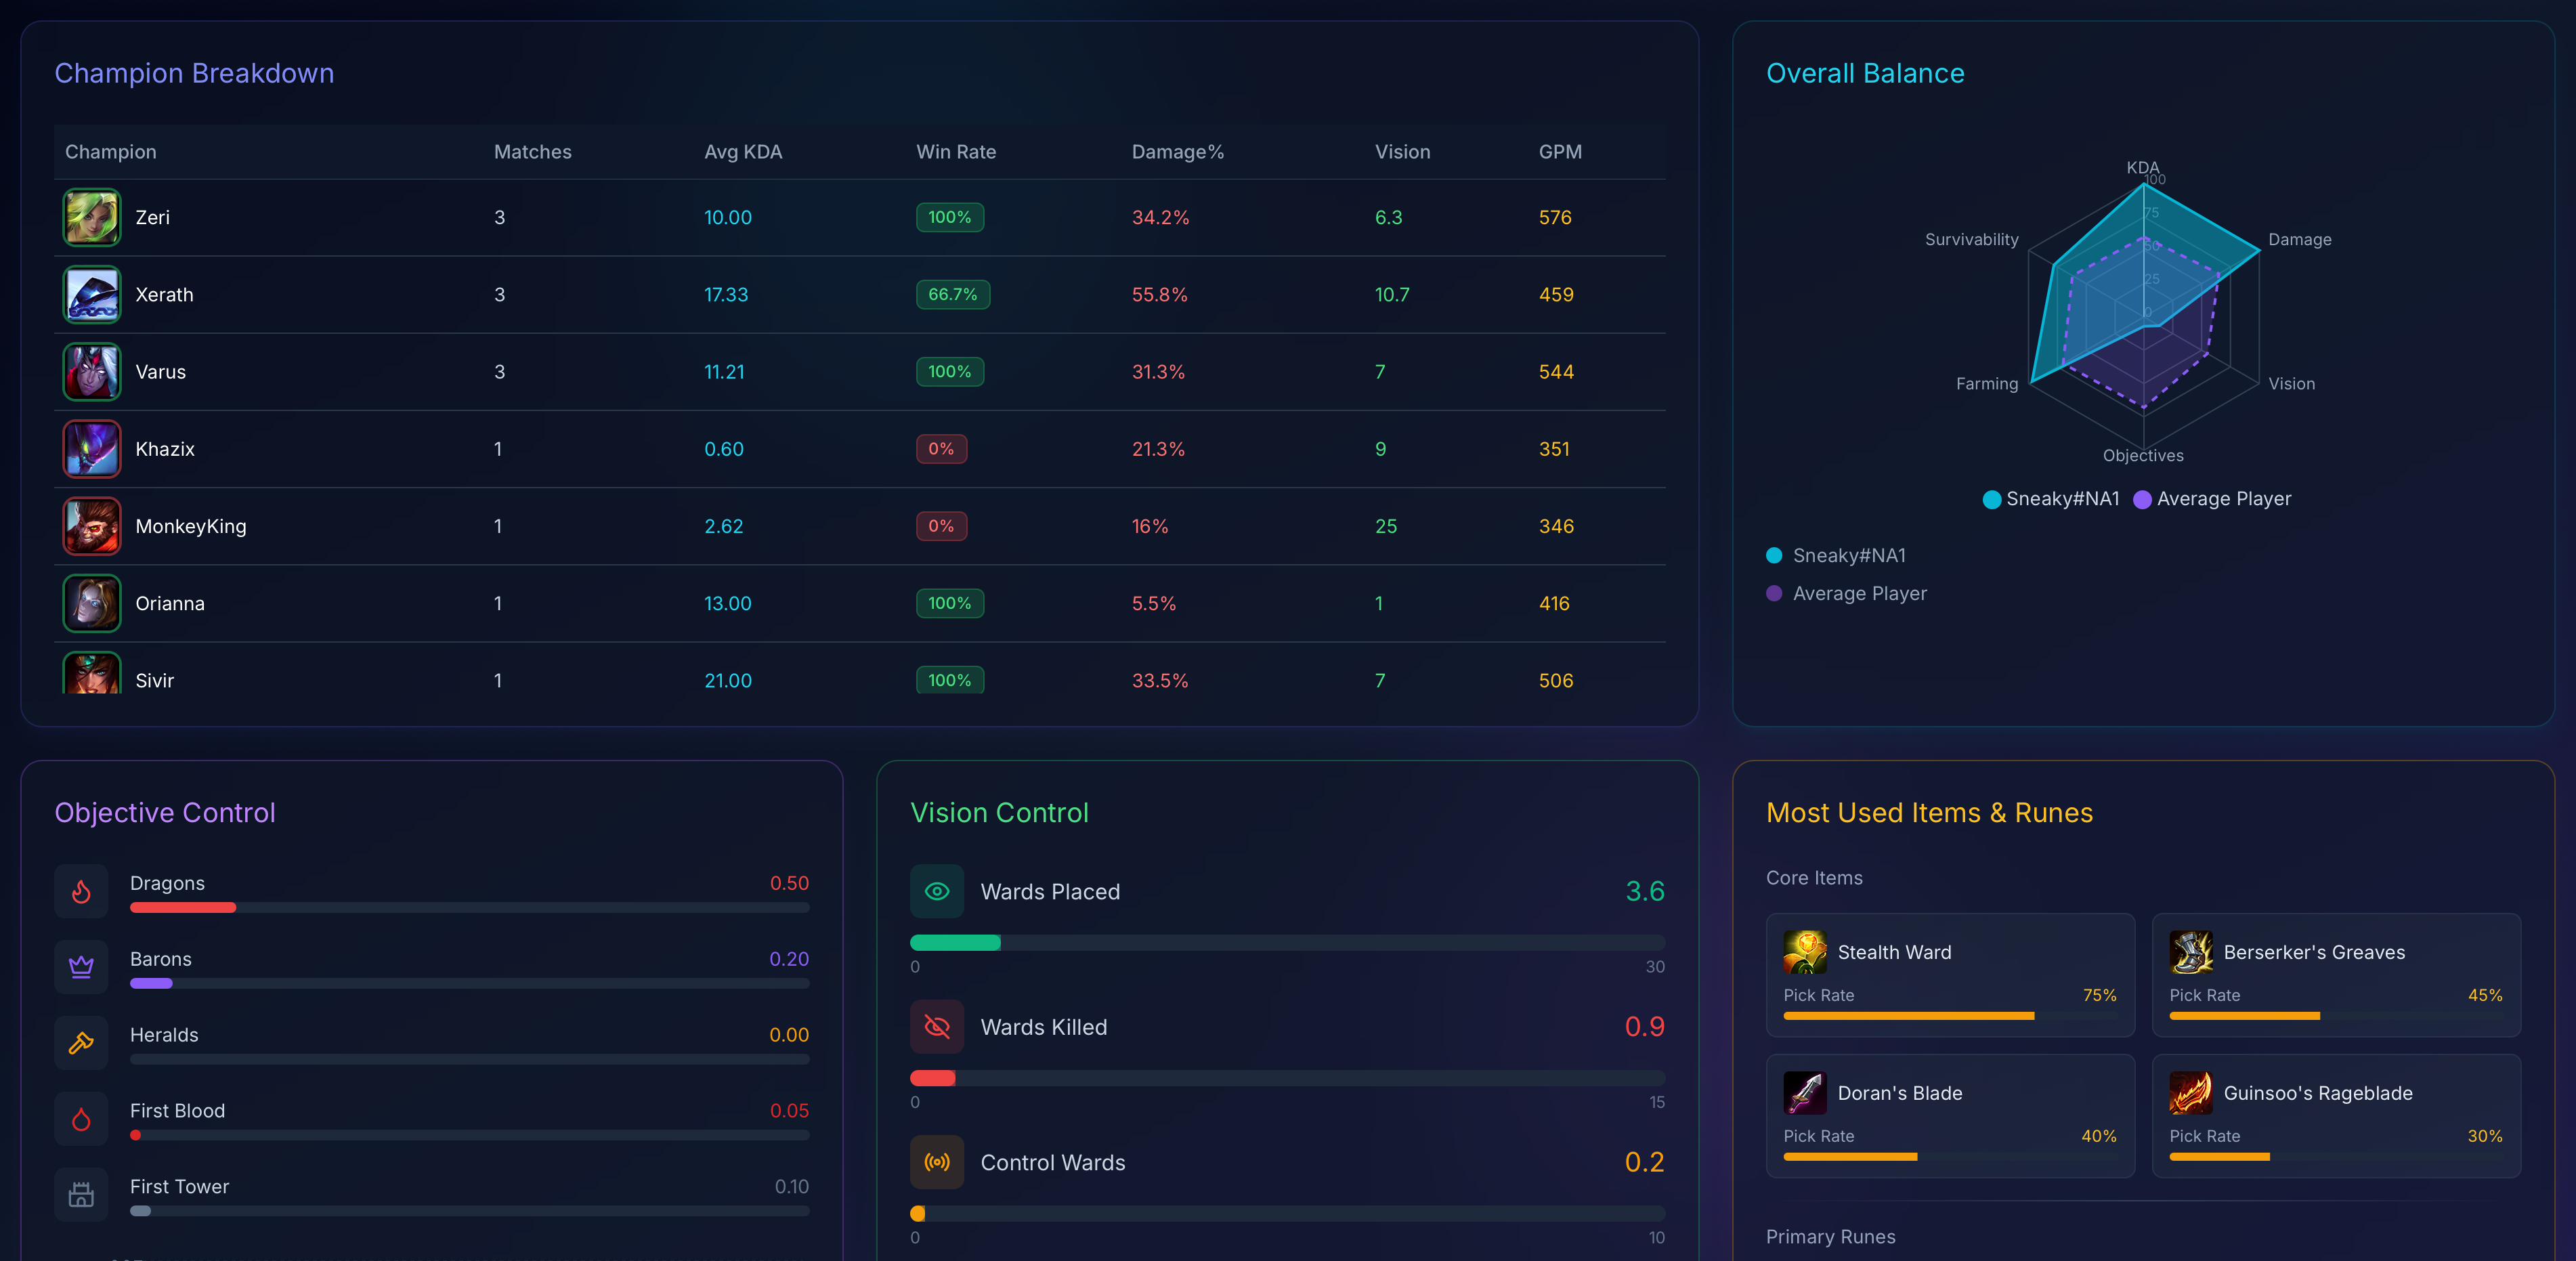
Task: Open the Guinsoo's Rageblade item card
Action: pyautogui.click(x=2336, y=1115)
